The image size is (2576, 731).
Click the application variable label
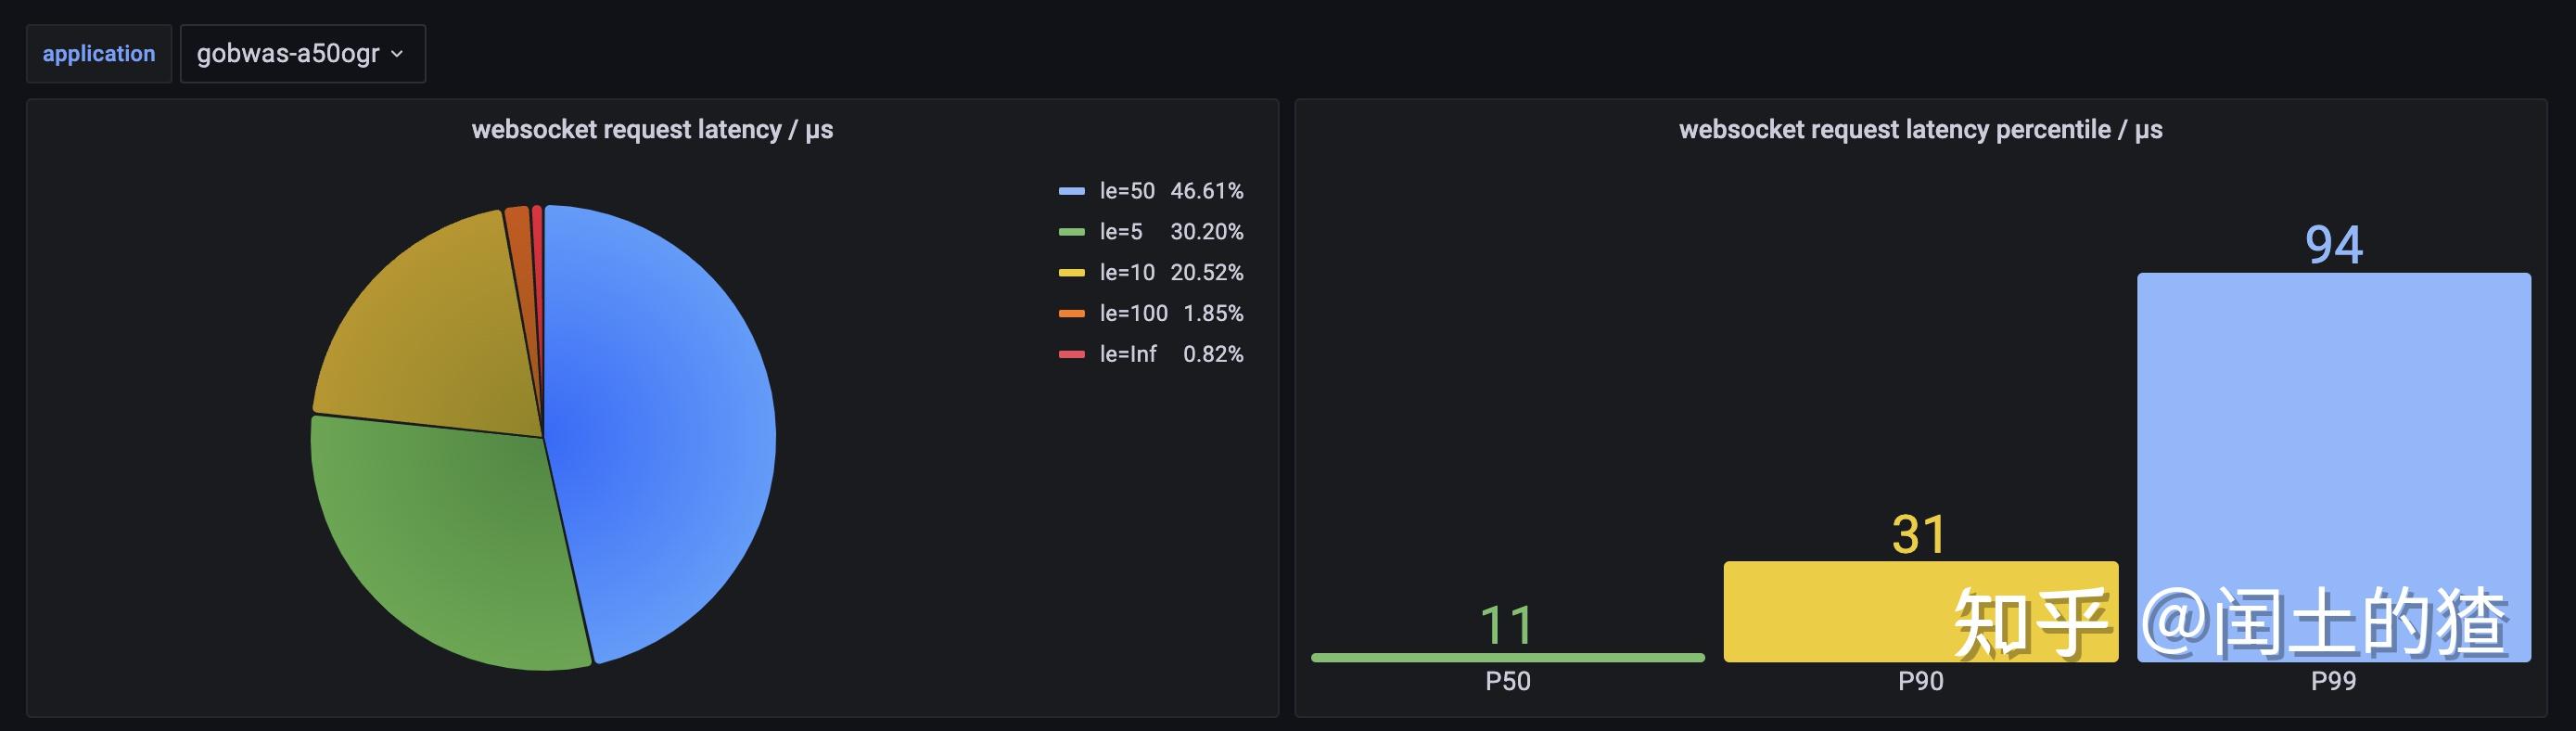point(99,54)
